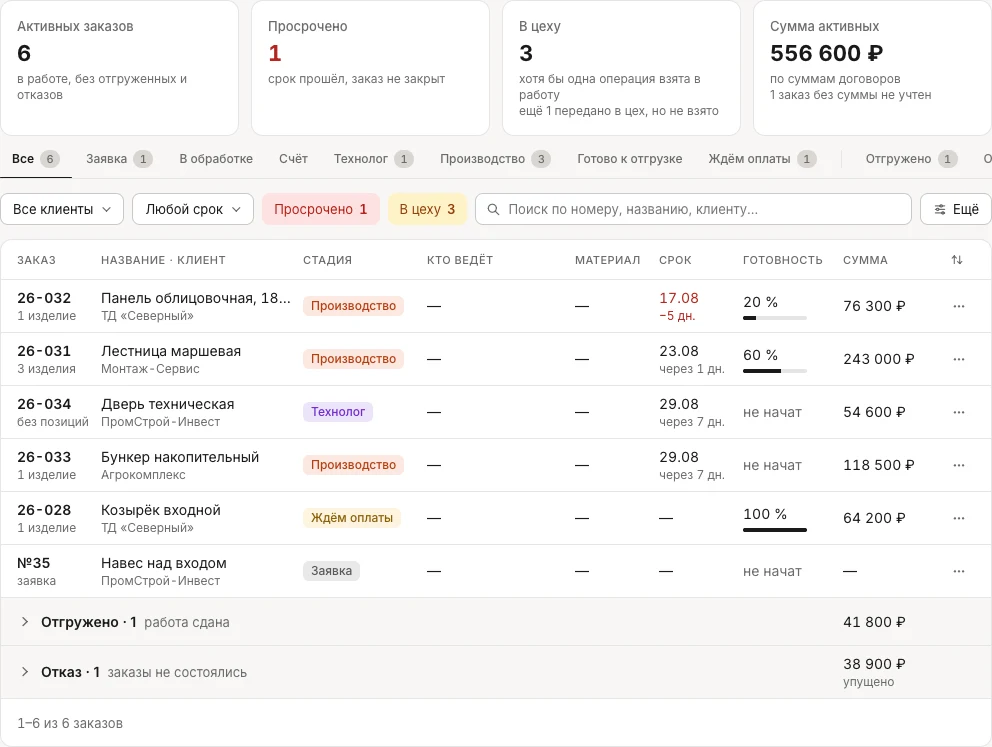Click the Производство badge for order 26-031
This screenshot has width=992, height=747.
pos(353,359)
